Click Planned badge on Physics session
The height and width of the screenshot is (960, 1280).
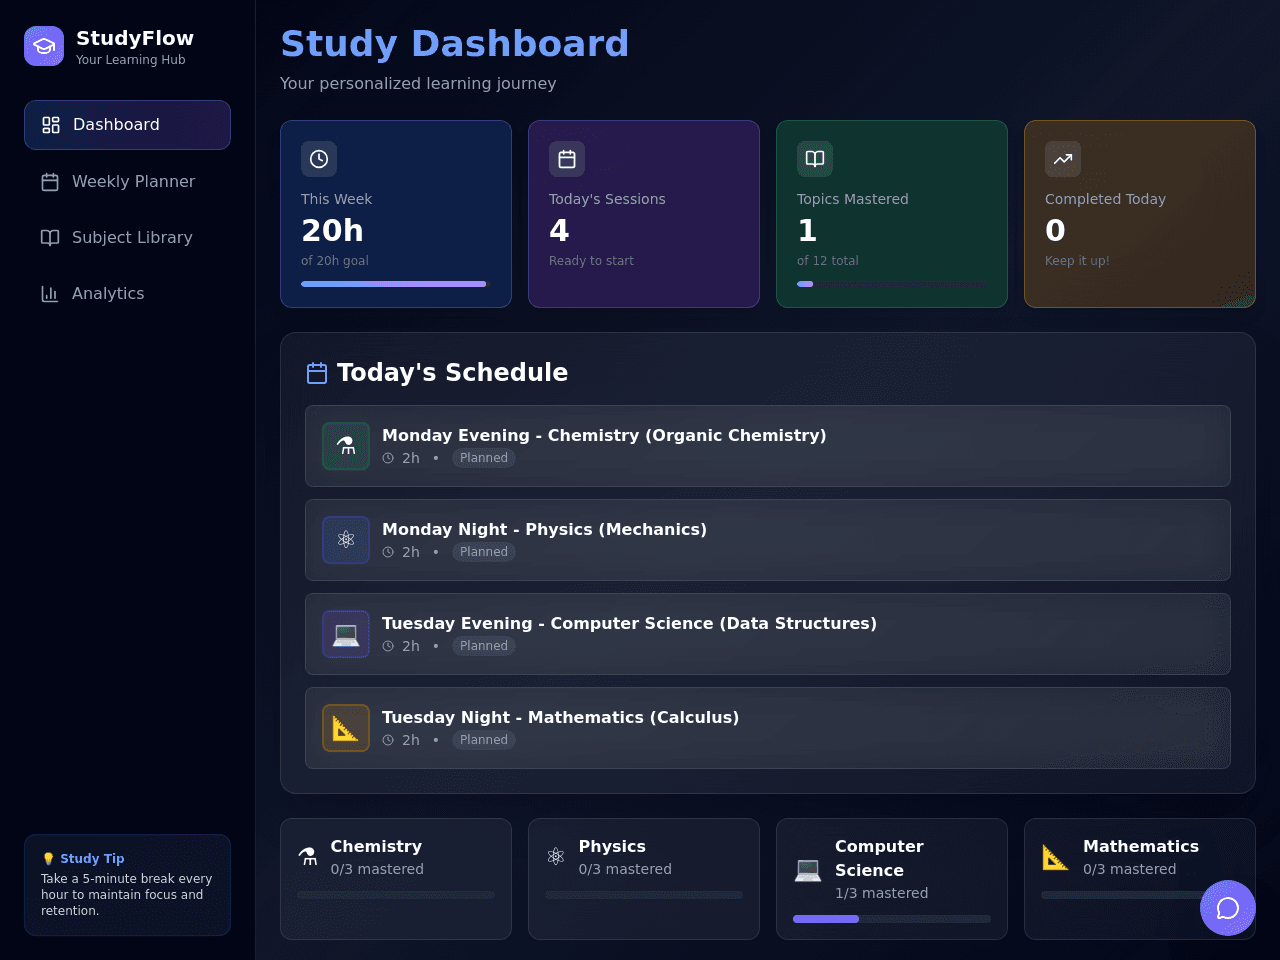click(484, 552)
